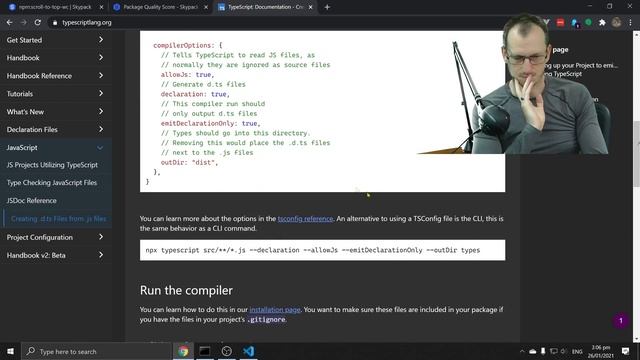This screenshot has width=640, height=360.
Task: Click the page vertical scrollbar thumb
Action: (x=636, y=153)
